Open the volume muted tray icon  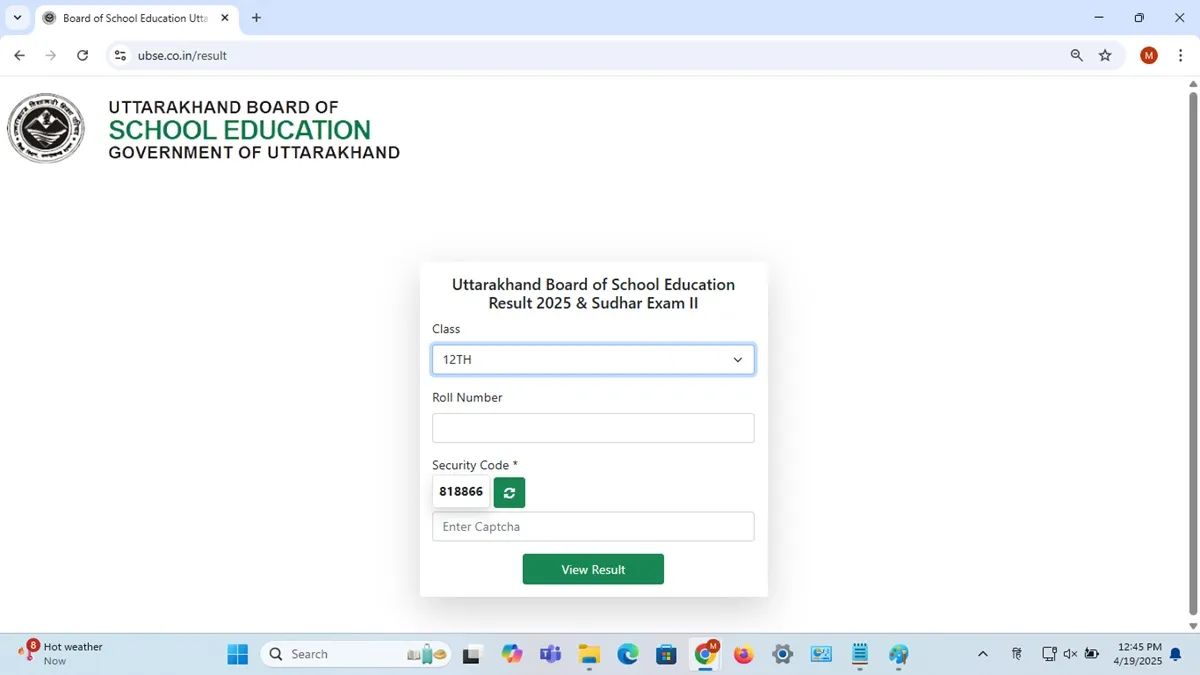[1069, 654]
